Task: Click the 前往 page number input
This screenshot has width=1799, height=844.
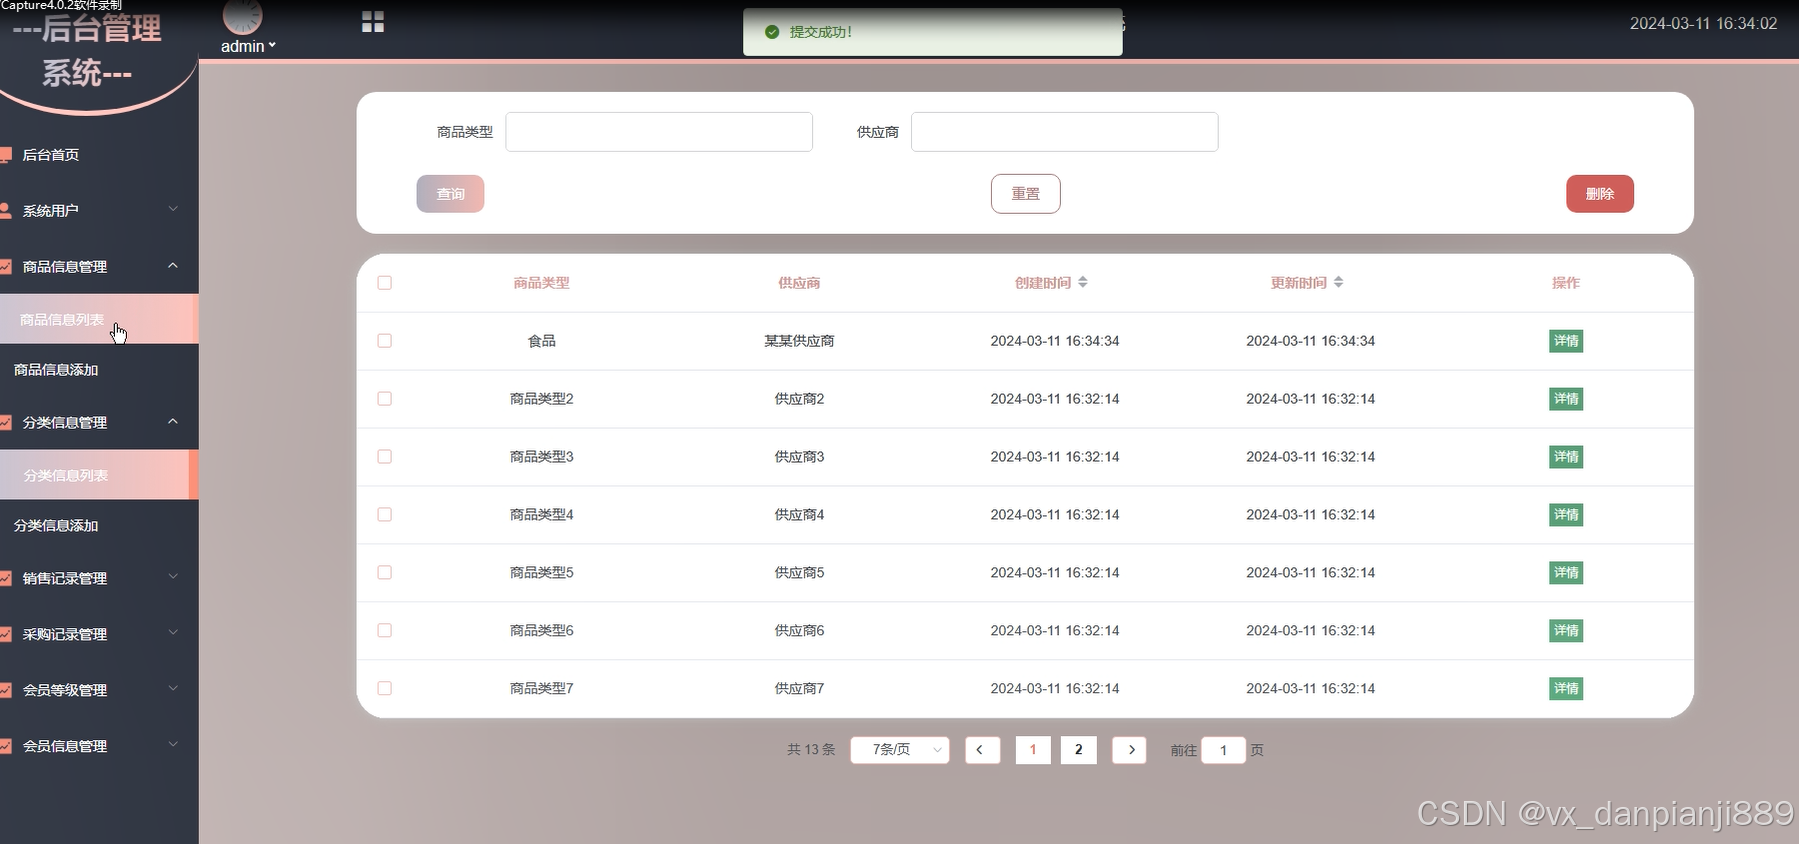Action: click(1223, 750)
